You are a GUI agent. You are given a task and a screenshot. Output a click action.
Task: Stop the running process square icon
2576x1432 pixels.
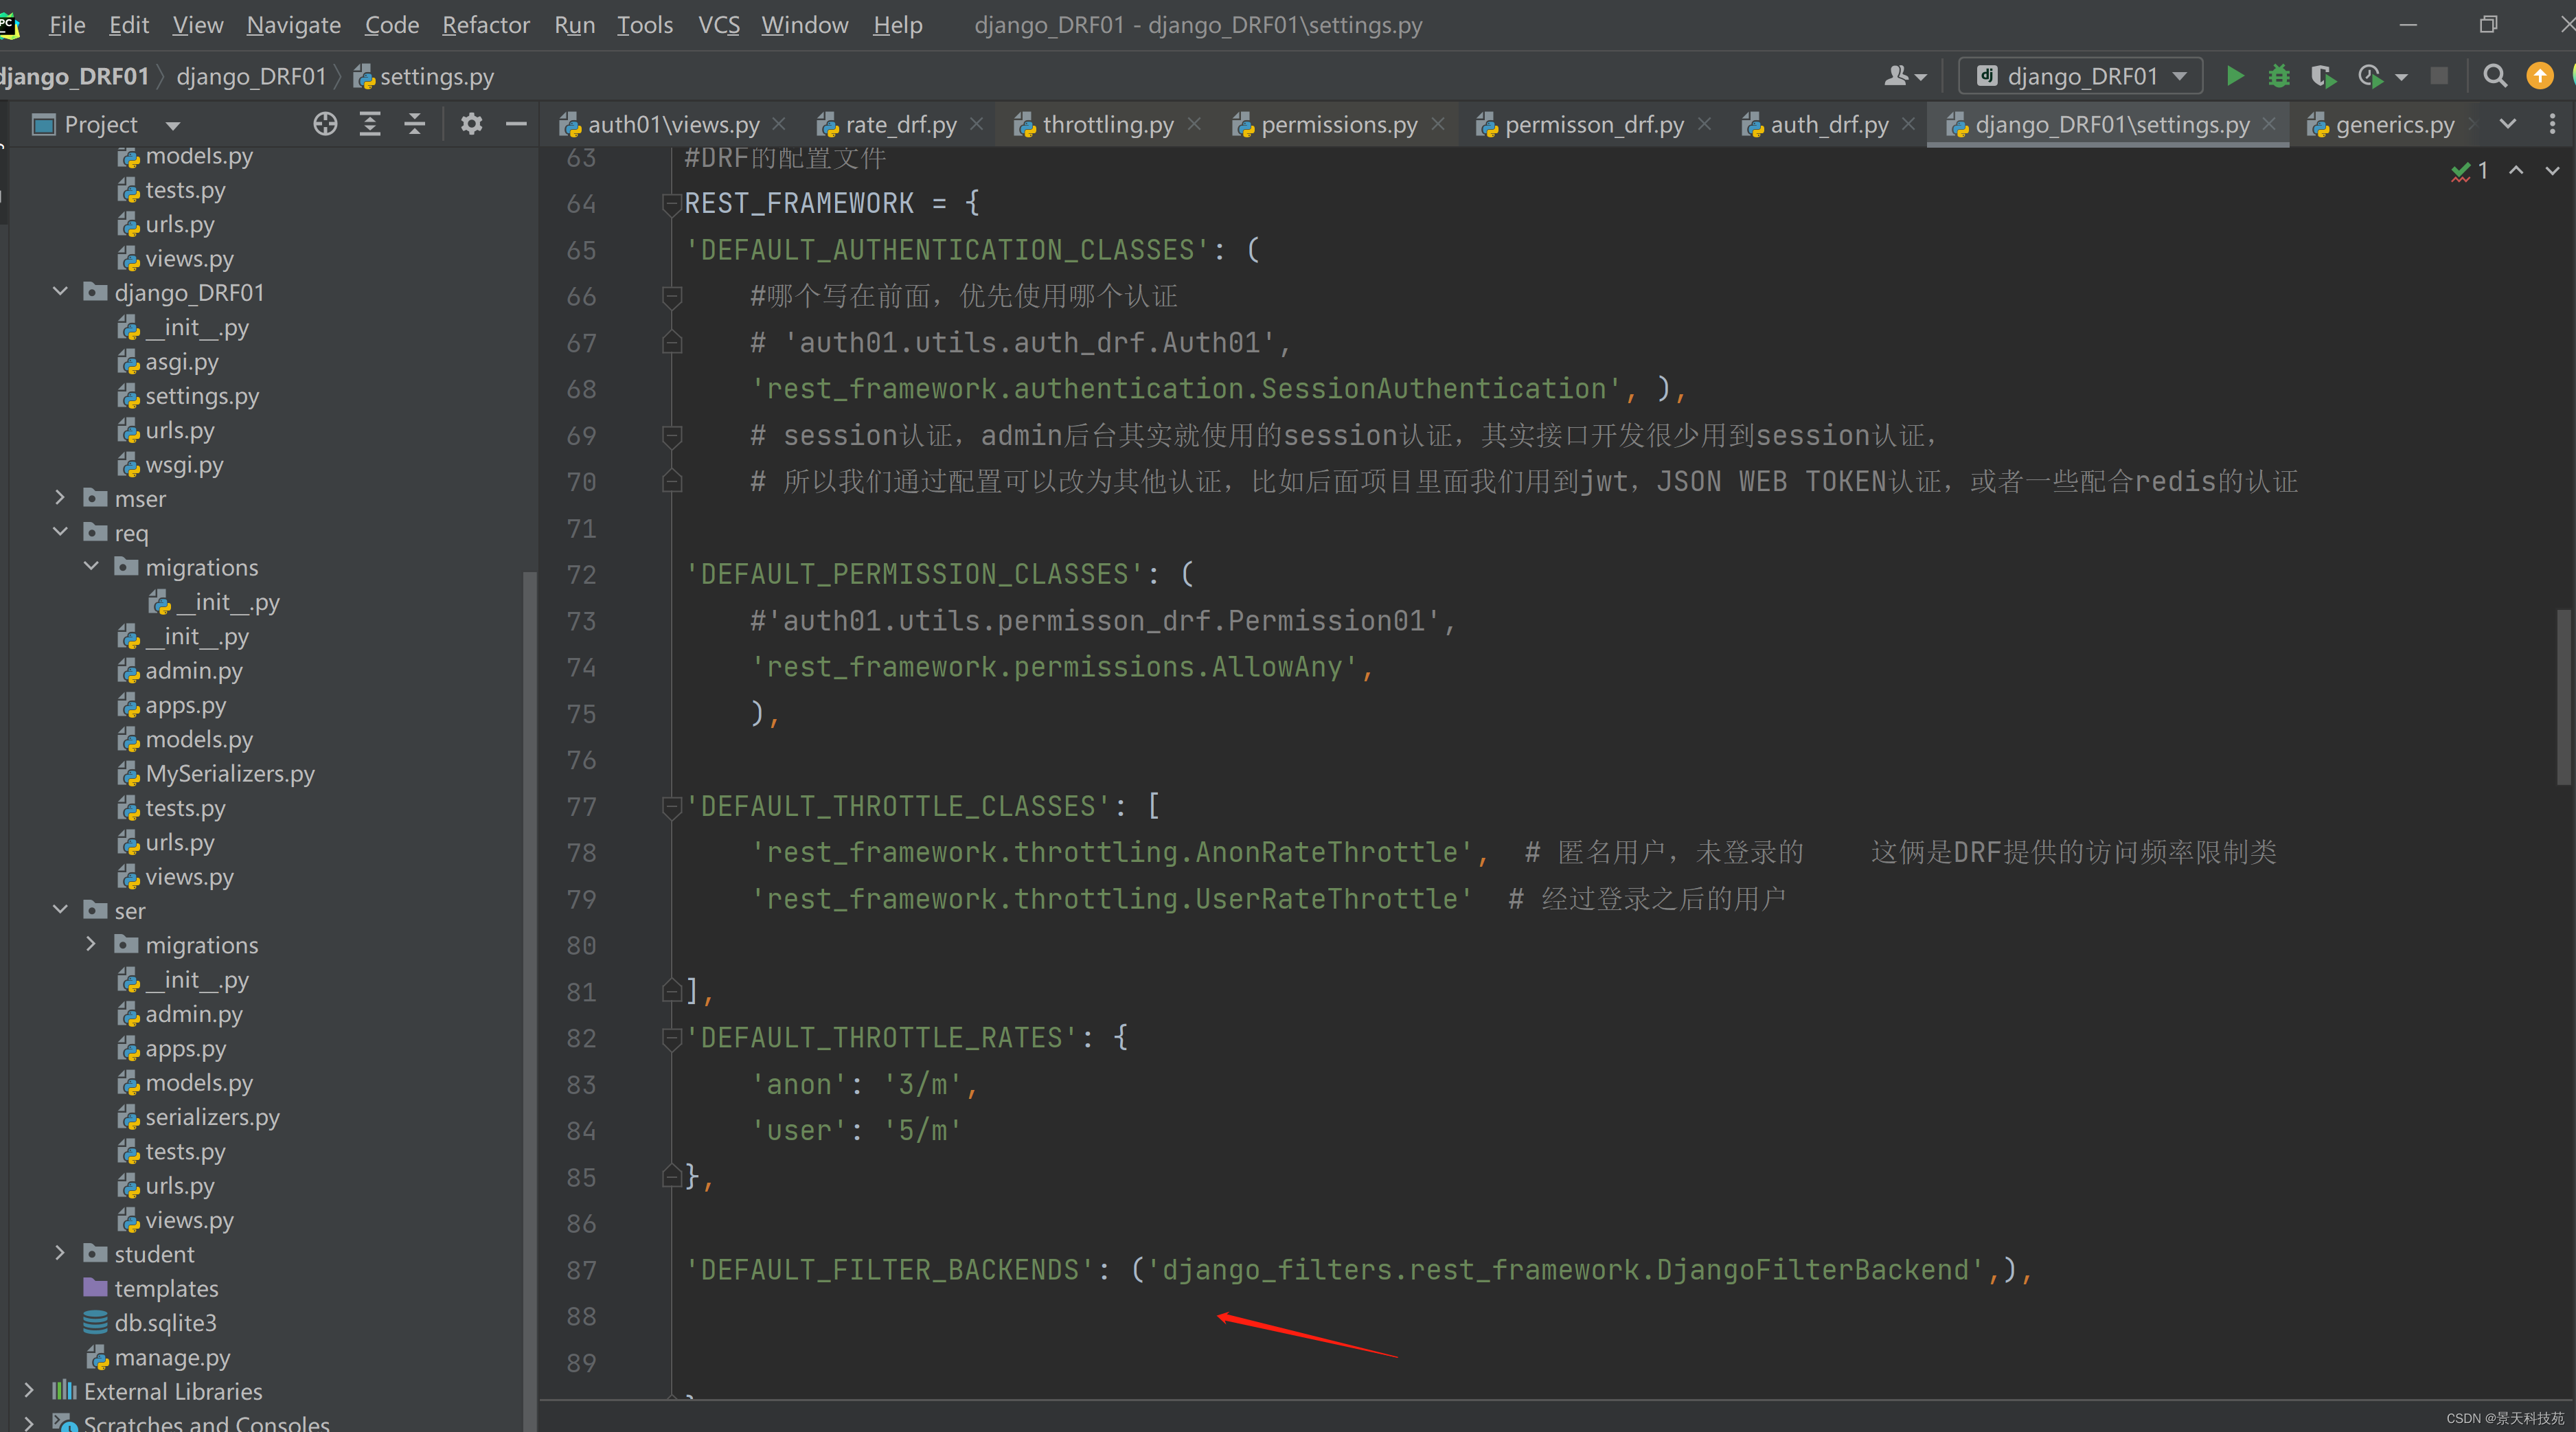2439,76
